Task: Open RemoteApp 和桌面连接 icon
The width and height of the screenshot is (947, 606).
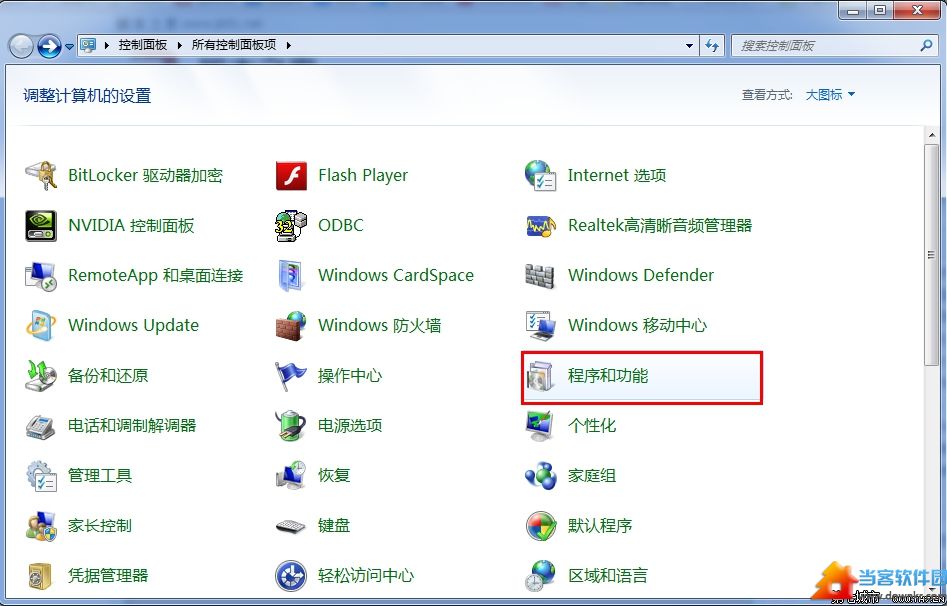Action: click(40, 276)
